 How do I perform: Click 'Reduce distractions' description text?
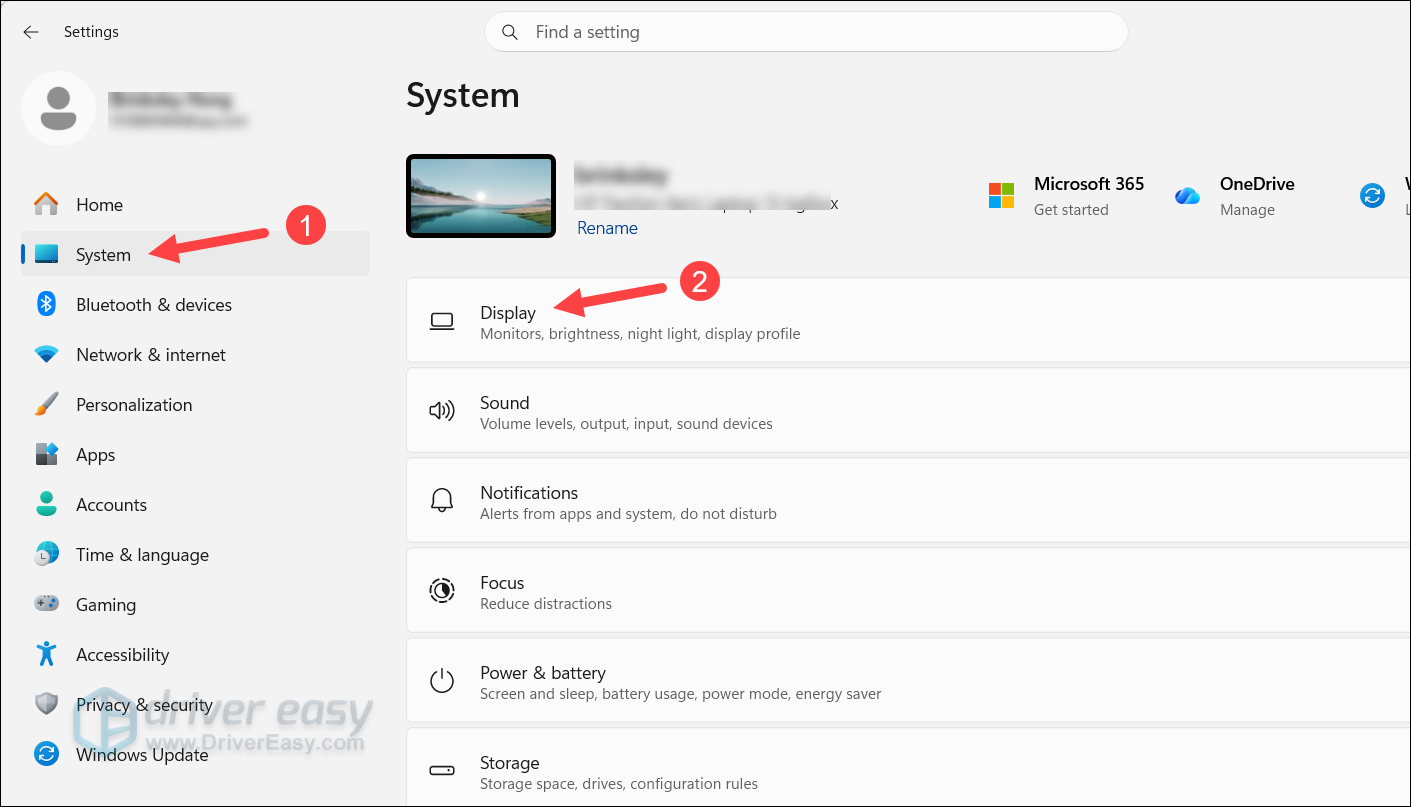tap(546, 604)
